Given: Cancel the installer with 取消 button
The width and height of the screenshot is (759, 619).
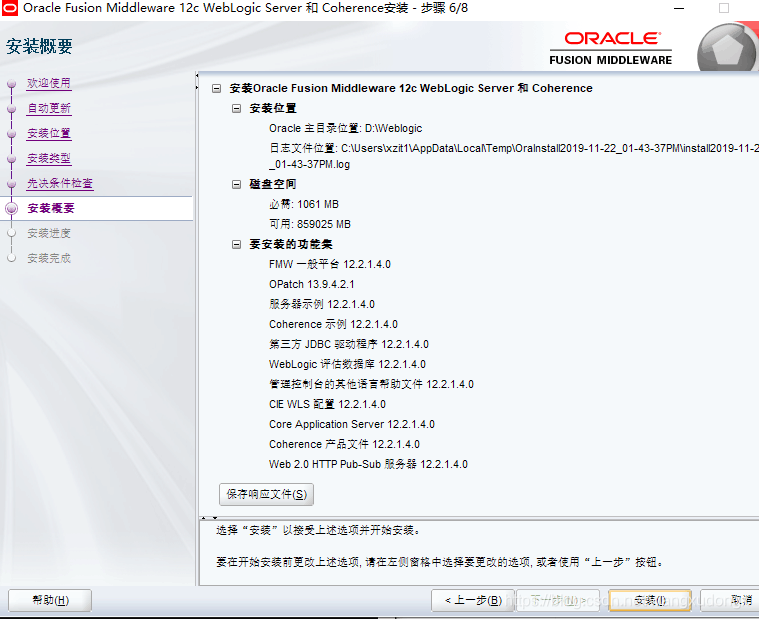Looking at the screenshot, I should pos(730,601).
